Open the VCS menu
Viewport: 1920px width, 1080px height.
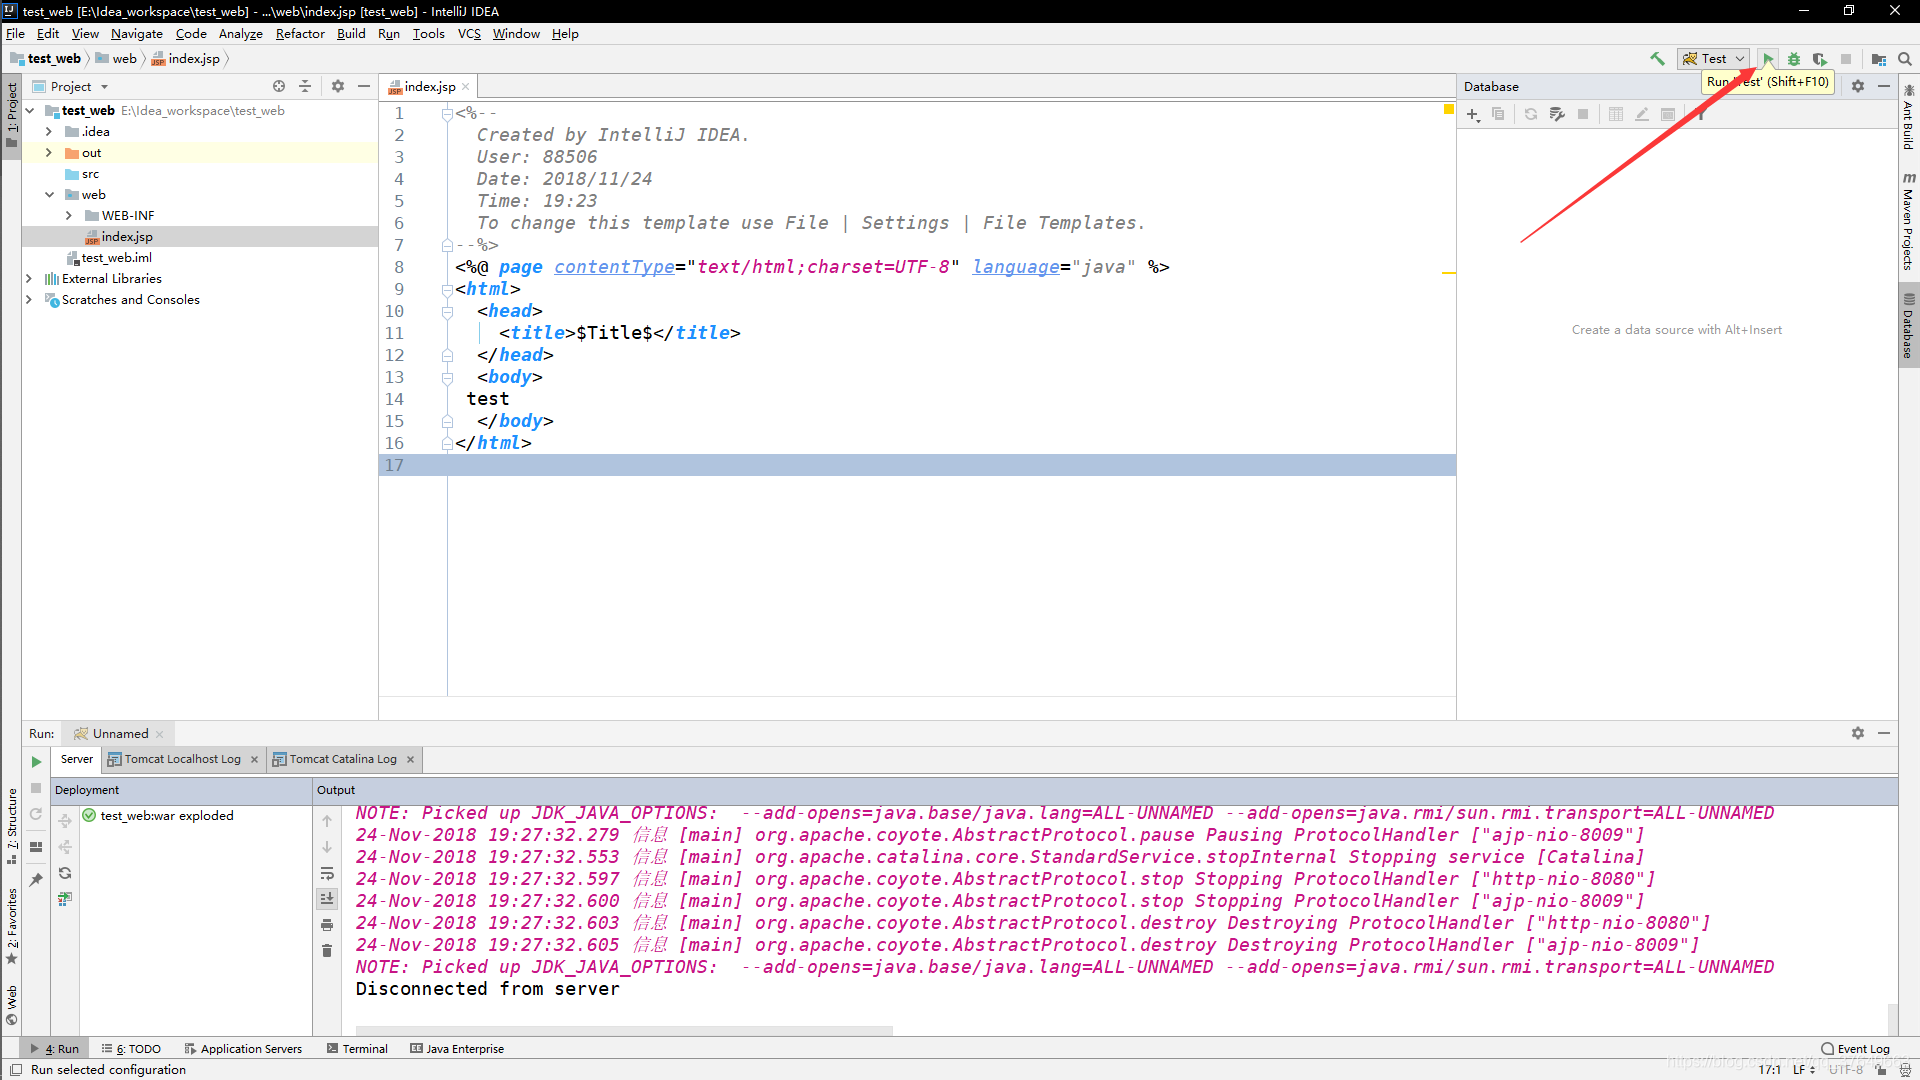point(469,34)
